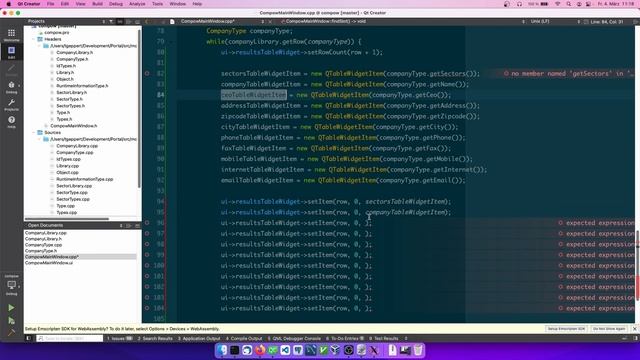Open CompanyType.h in project tree
This screenshot has width=640, height=360.
coord(72,59)
